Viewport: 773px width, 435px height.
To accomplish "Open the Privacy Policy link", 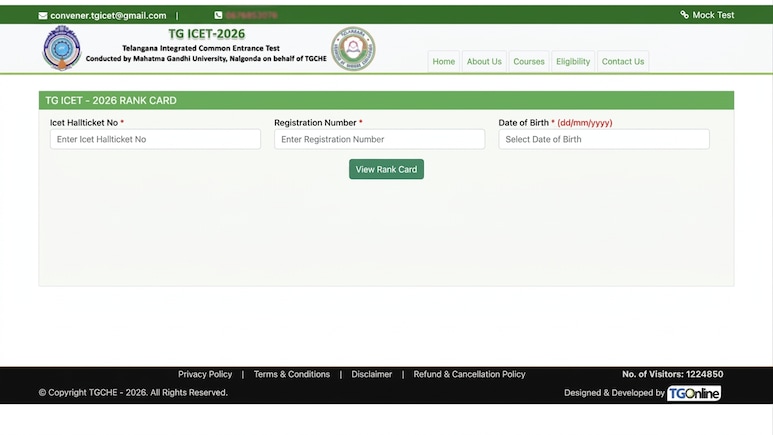I will coord(205,374).
